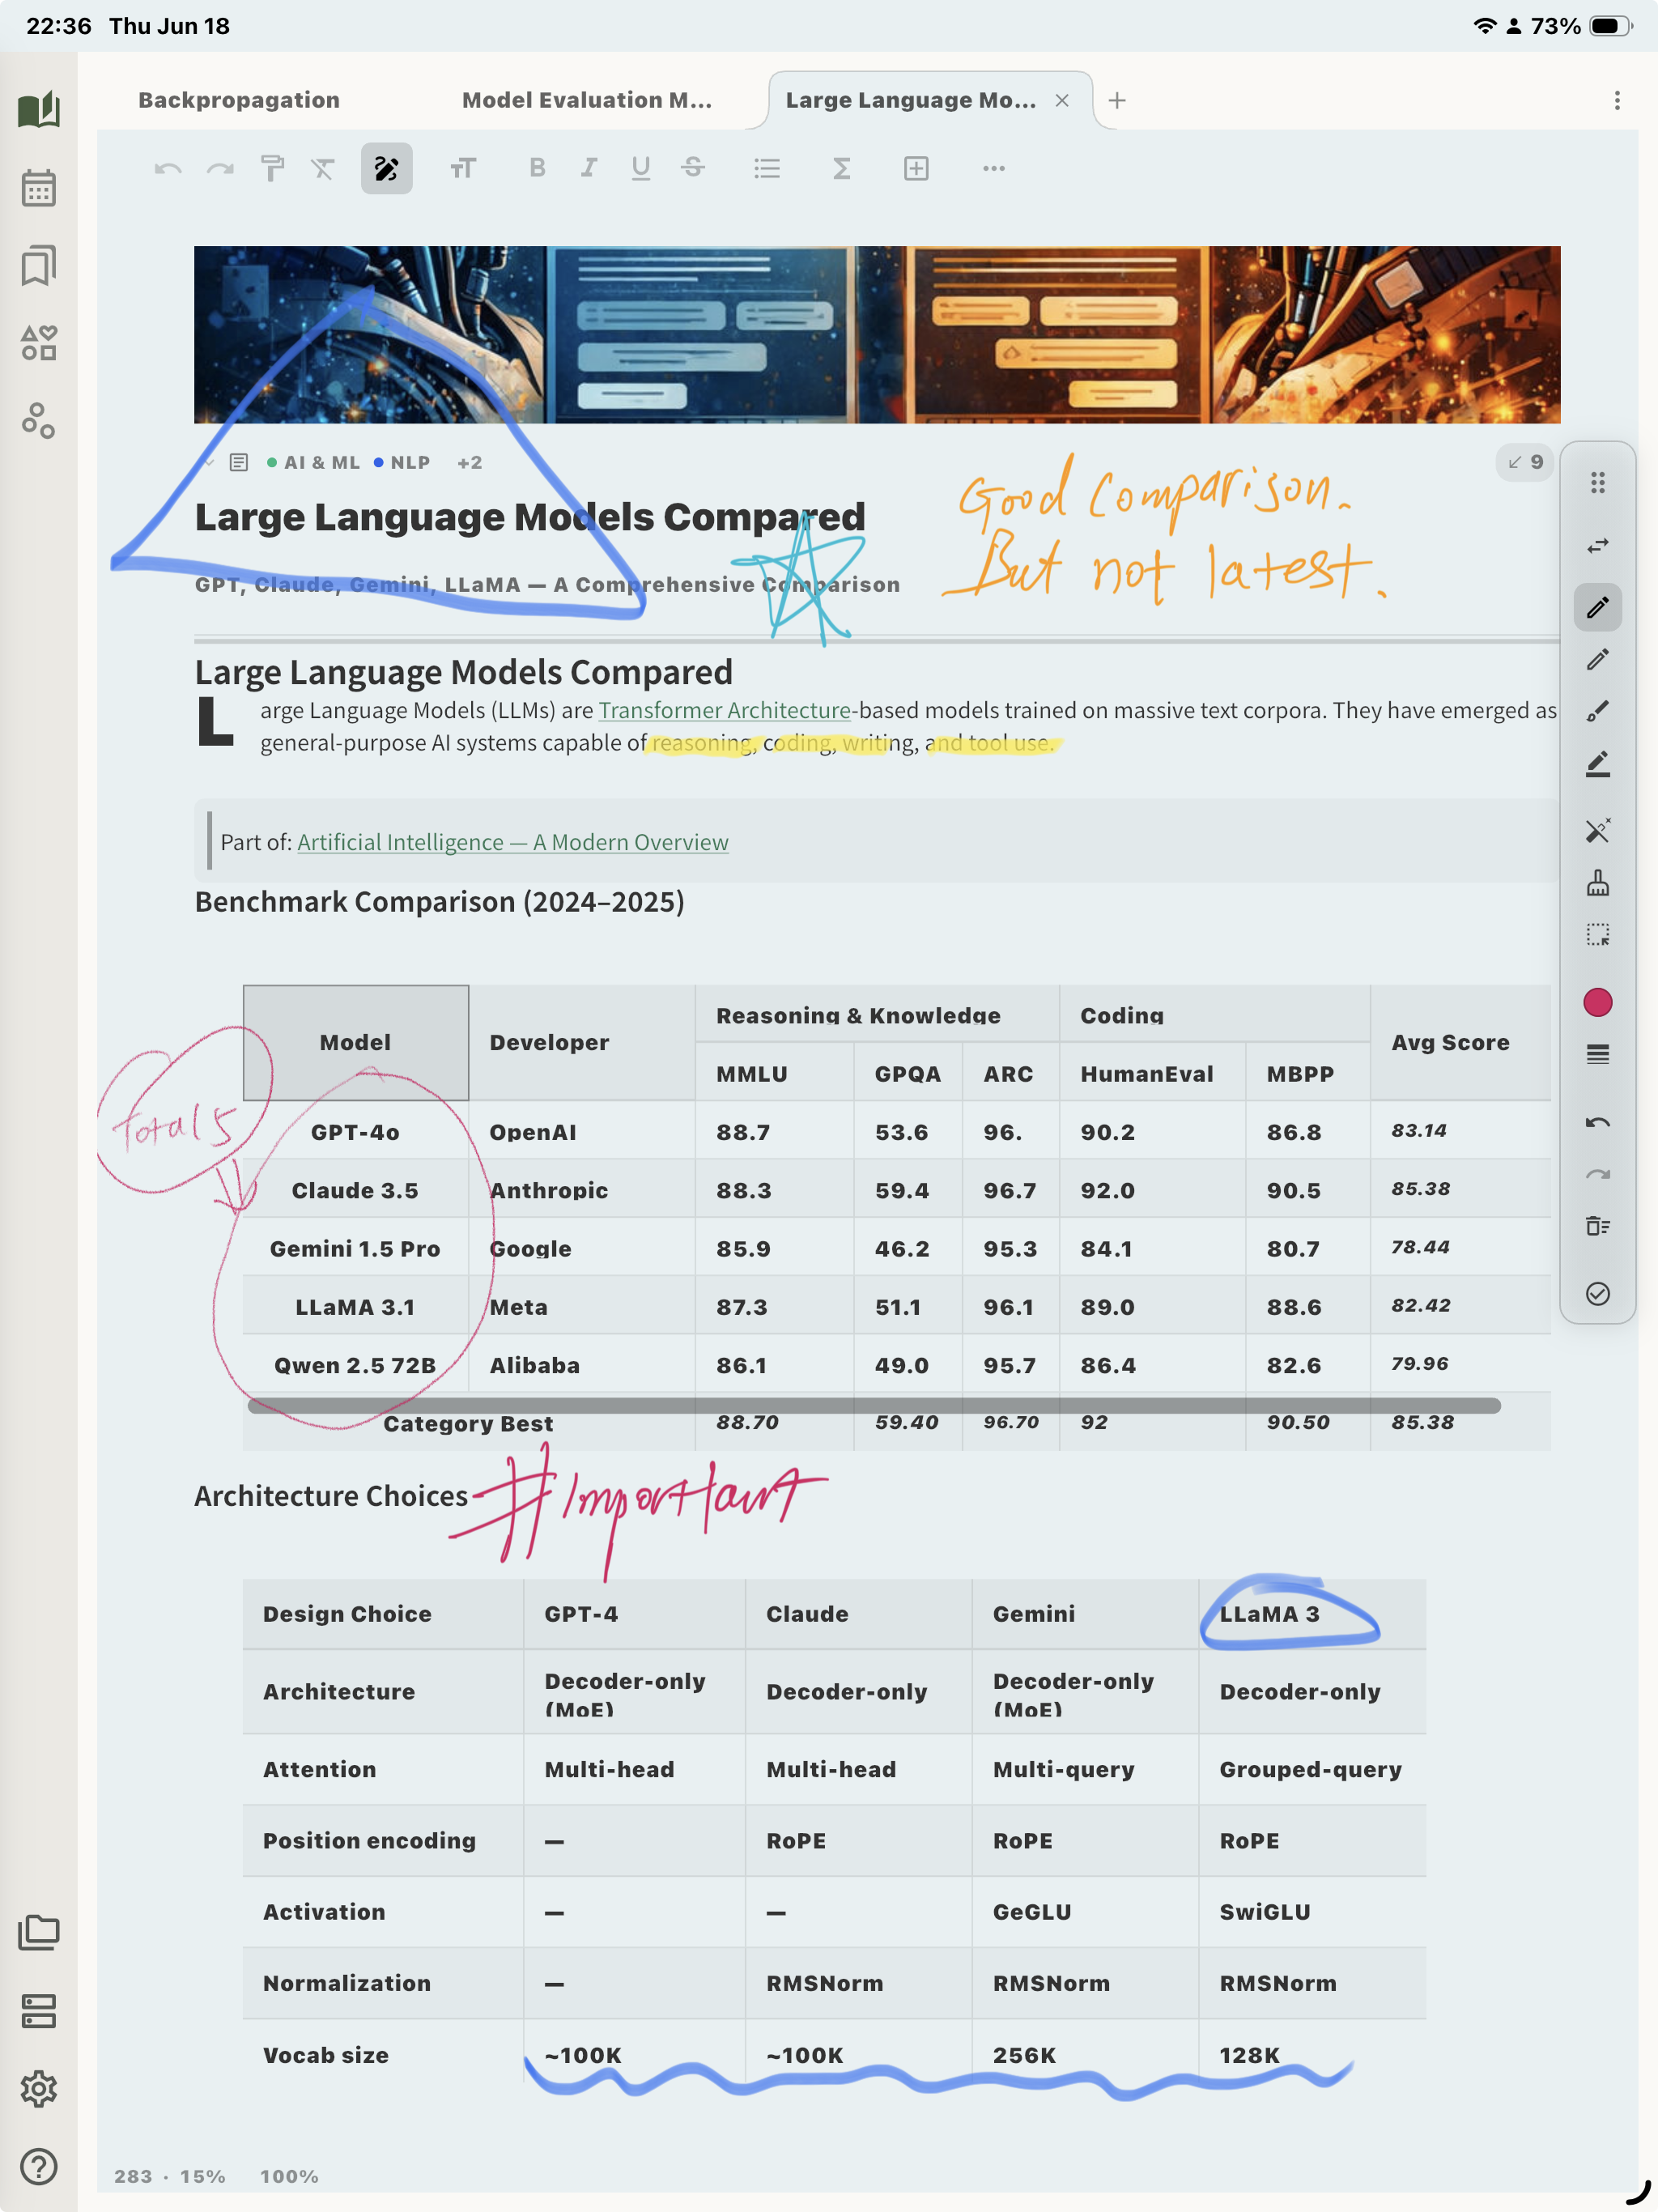Select the Large Language Mo... tab
The height and width of the screenshot is (2212, 1658).
tap(911, 100)
